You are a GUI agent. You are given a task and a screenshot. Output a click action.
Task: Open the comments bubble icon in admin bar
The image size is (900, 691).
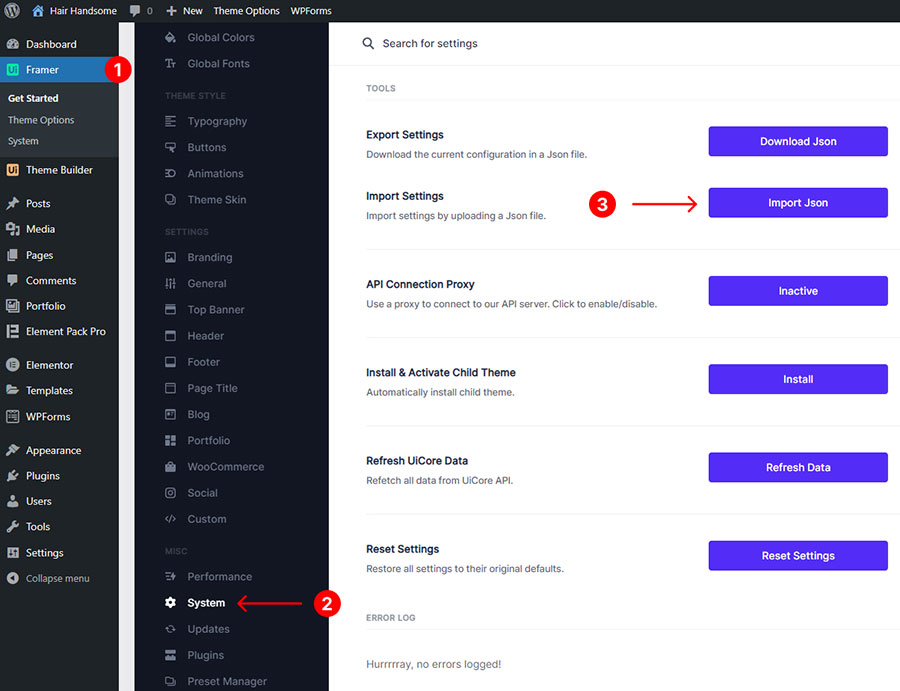click(x=134, y=11)
